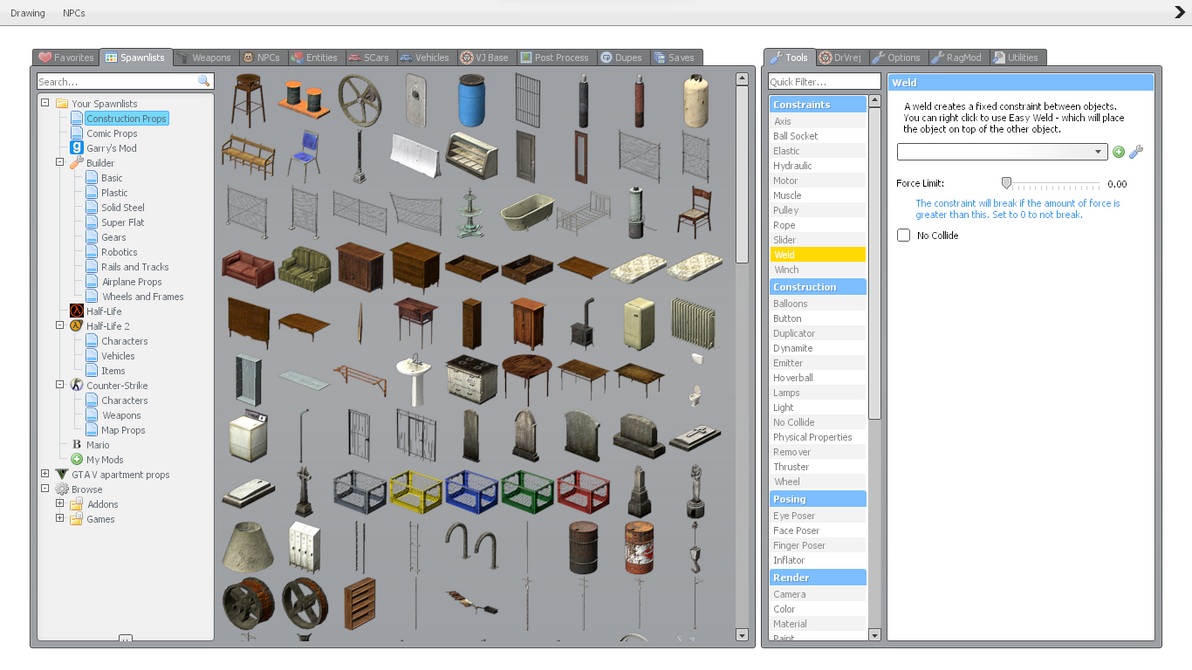
Task: Enable the No Collide checkbox
Action: point(903,235)
